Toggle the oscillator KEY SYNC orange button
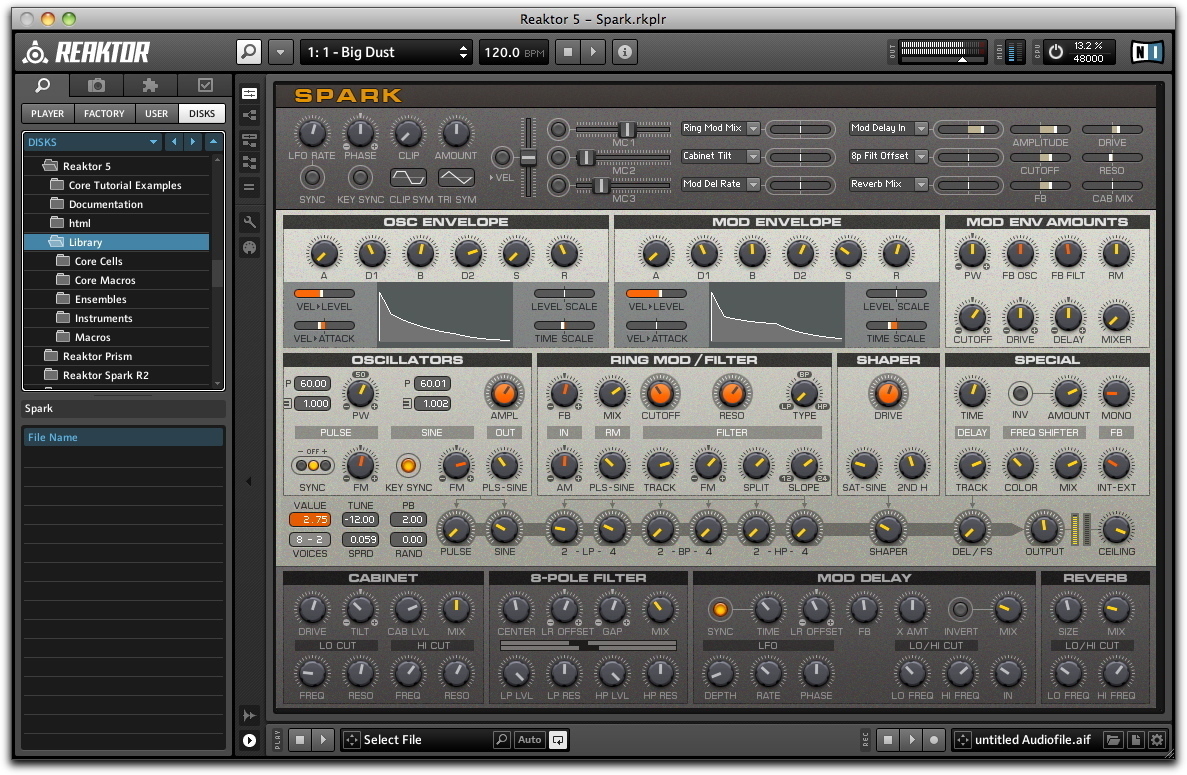 click(x=408, y=465)
